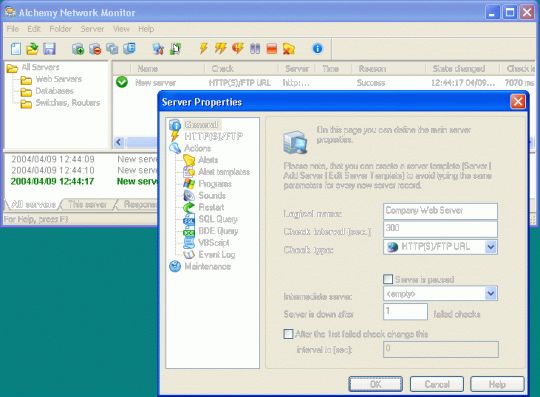Toggle Server is paused checkbox
This screenshot has width=540, height=397.
(x=388, y=279)
